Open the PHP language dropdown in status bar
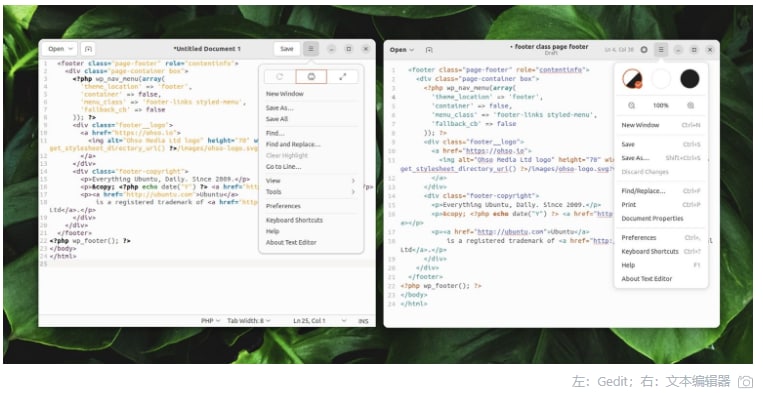The width and height of the screenshot is (763, 393). tap(210, 321)
